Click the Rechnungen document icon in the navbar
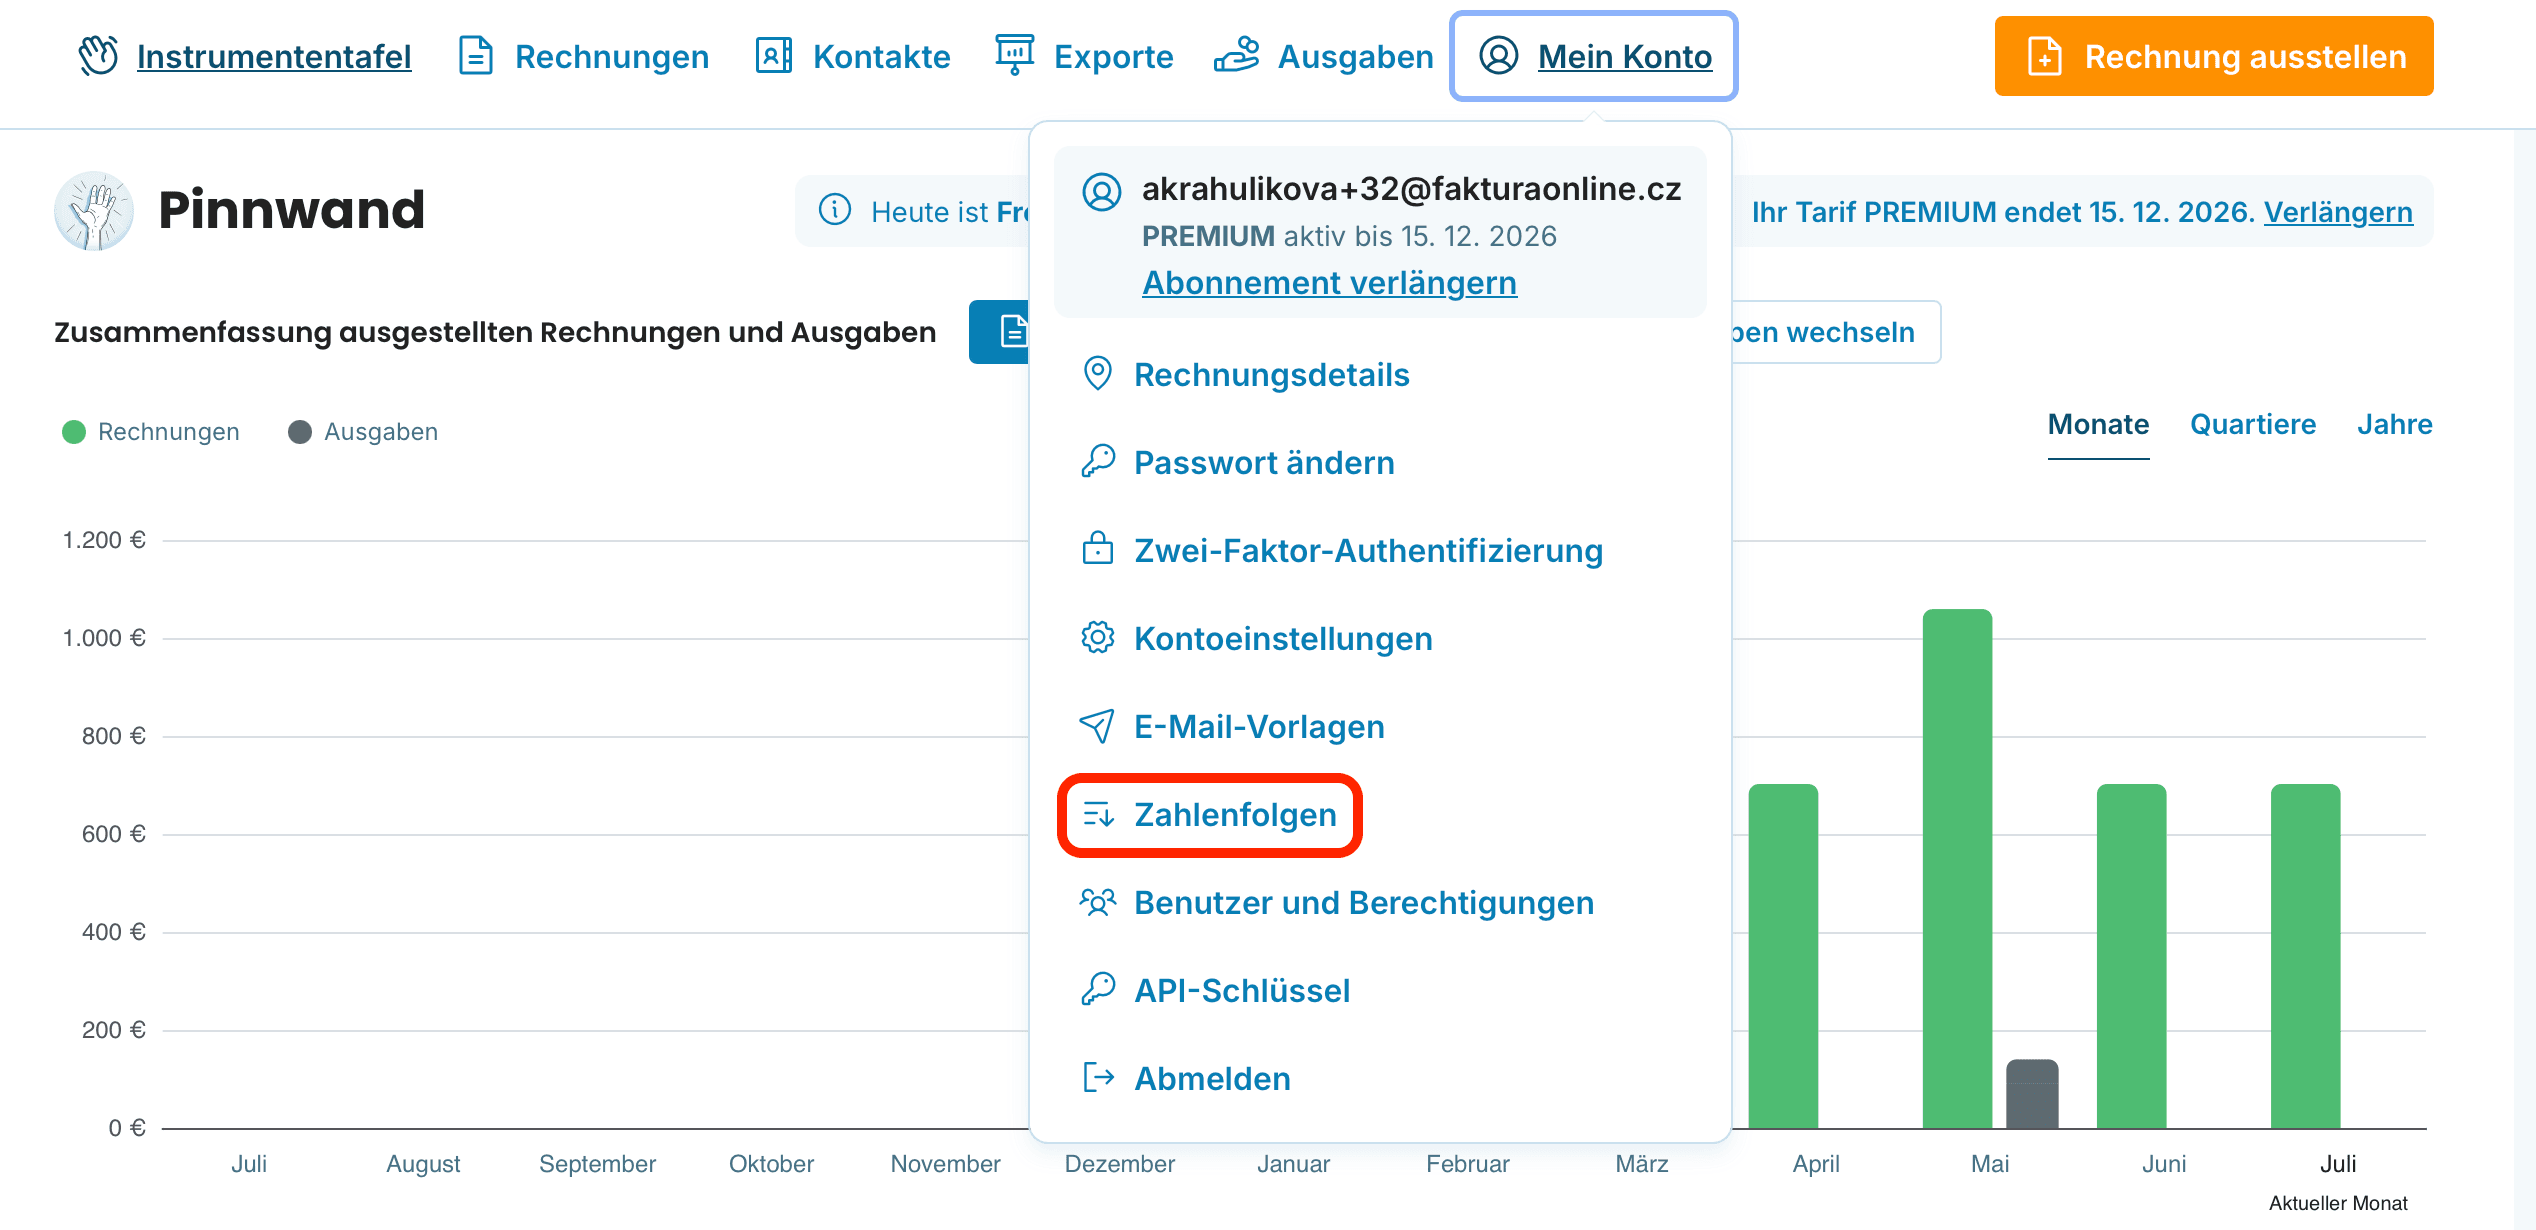 click(475, 56)
